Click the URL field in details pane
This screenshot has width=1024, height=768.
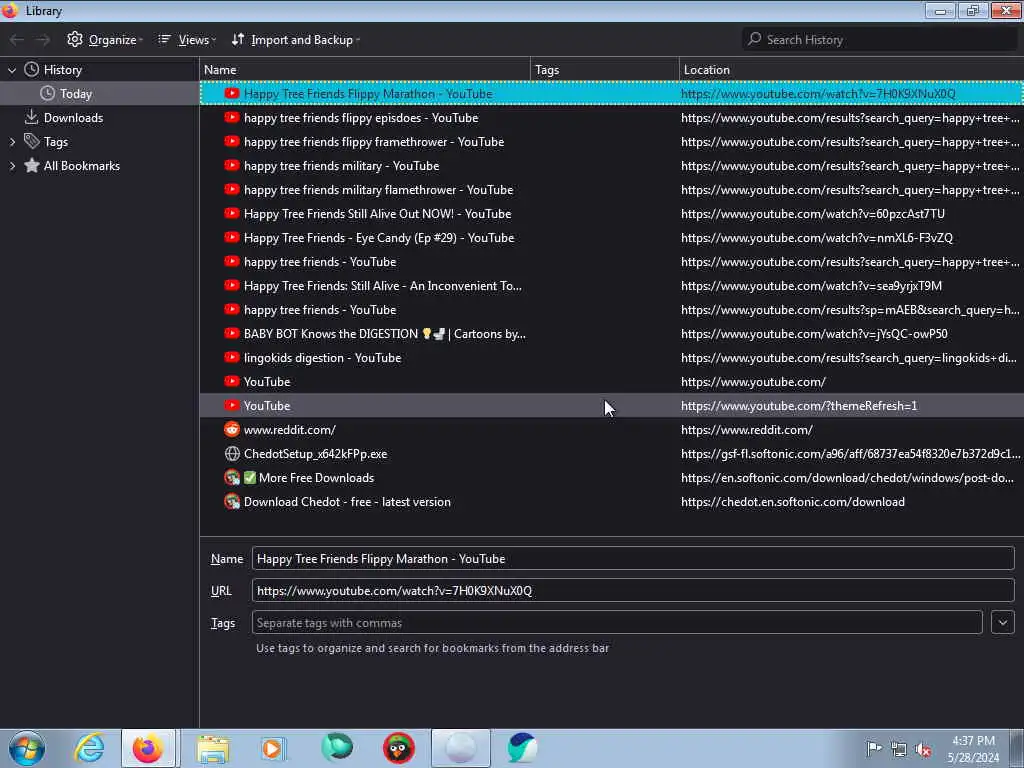(x=633, y=590)
